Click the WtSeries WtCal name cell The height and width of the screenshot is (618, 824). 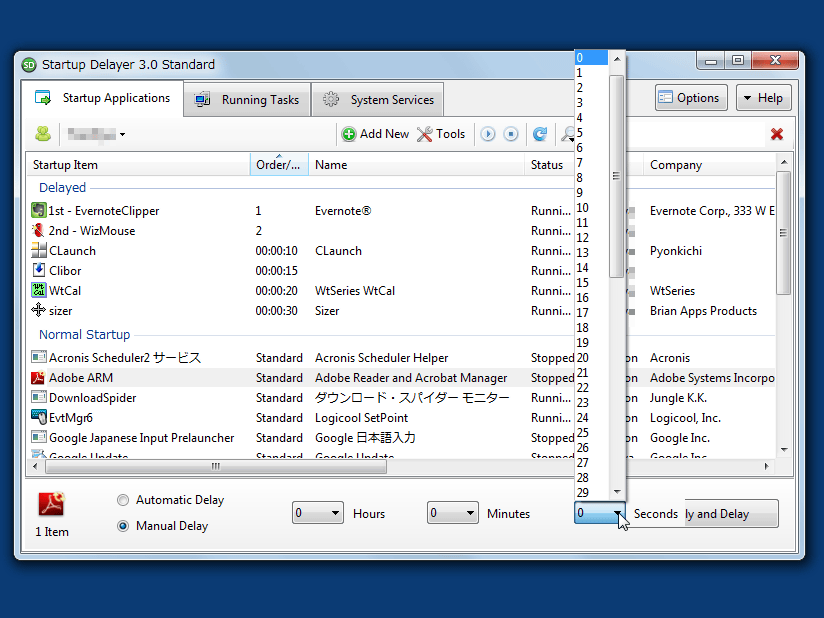coord(355,291)
